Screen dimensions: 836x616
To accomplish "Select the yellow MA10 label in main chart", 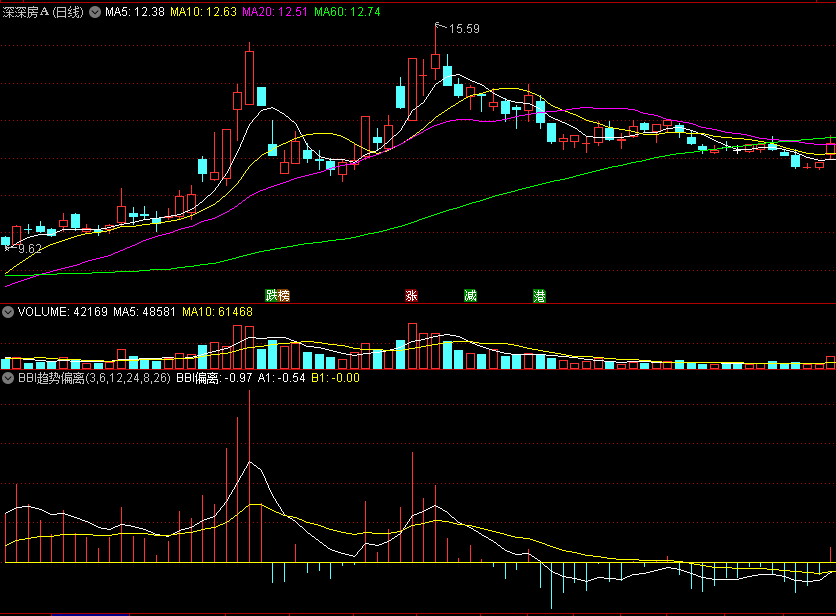I will pyautogui.click(x=203, y=12).
